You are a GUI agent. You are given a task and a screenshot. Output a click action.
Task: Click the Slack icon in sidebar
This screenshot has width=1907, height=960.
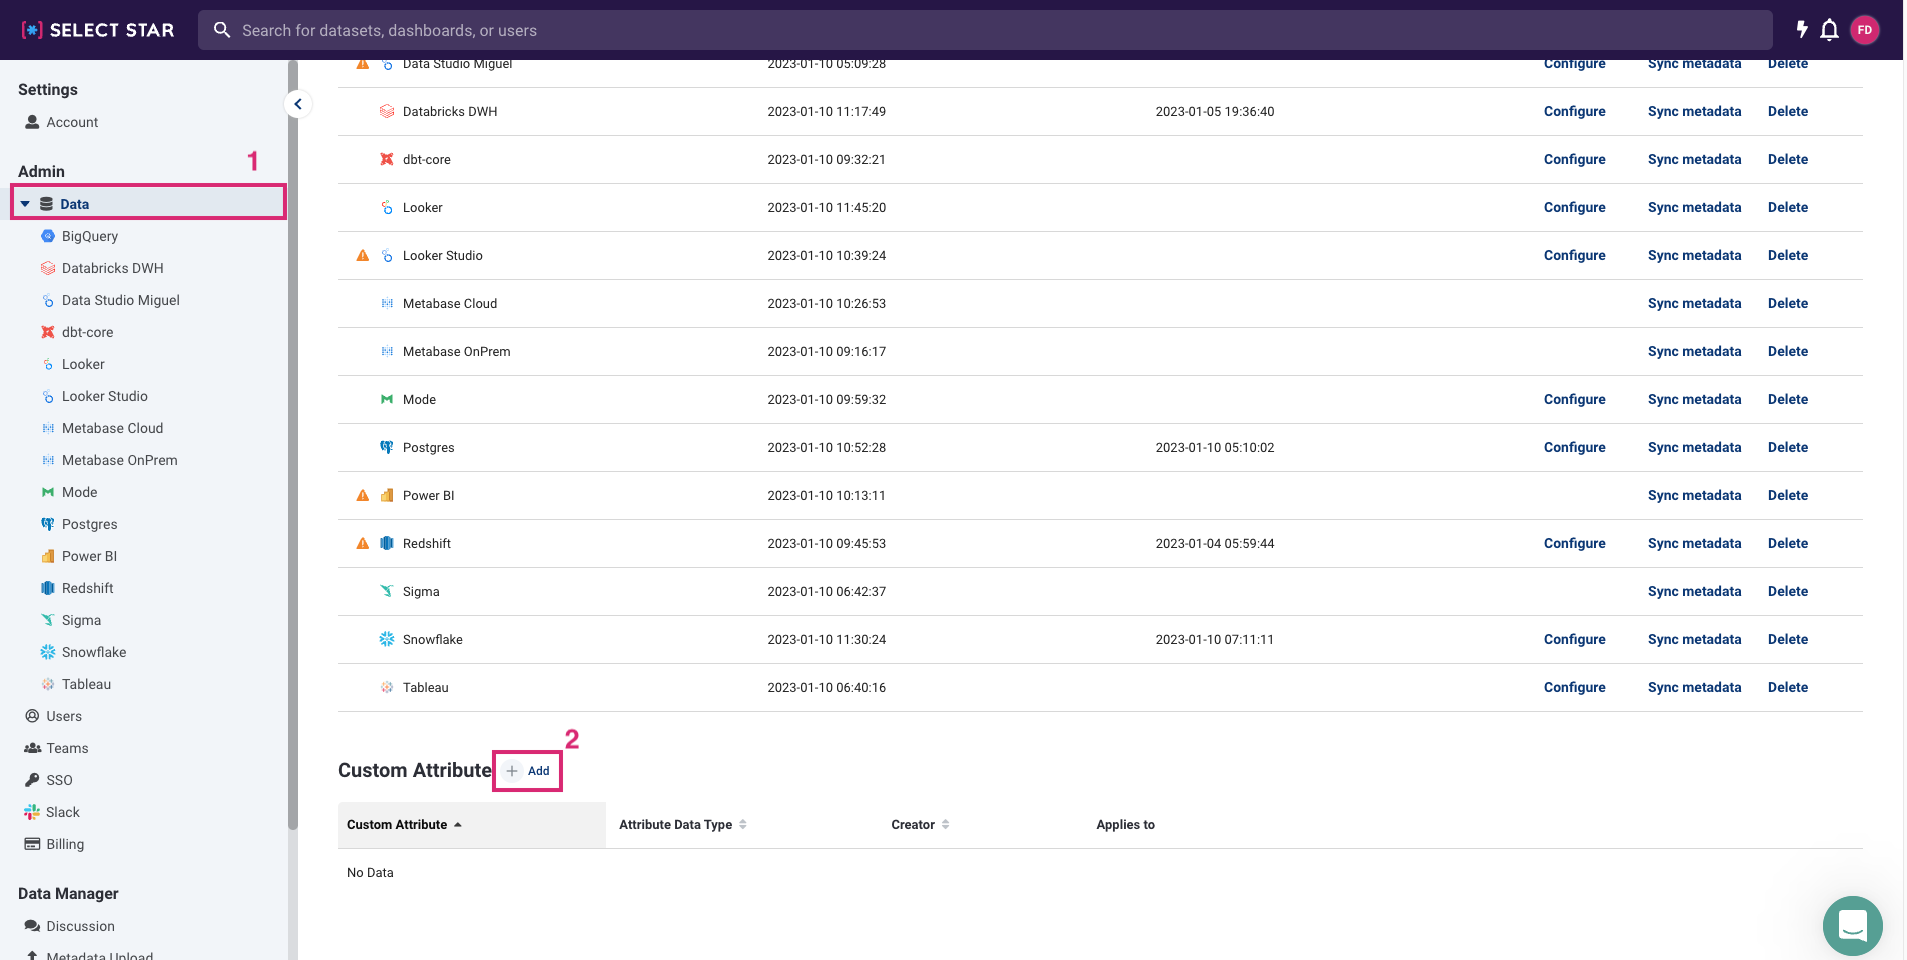click(32, 812)
